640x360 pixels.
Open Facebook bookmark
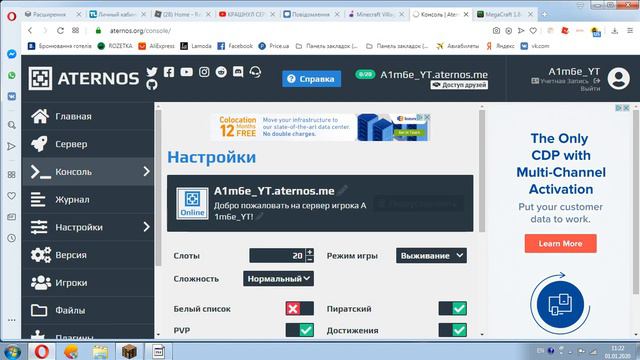[235, 46]
